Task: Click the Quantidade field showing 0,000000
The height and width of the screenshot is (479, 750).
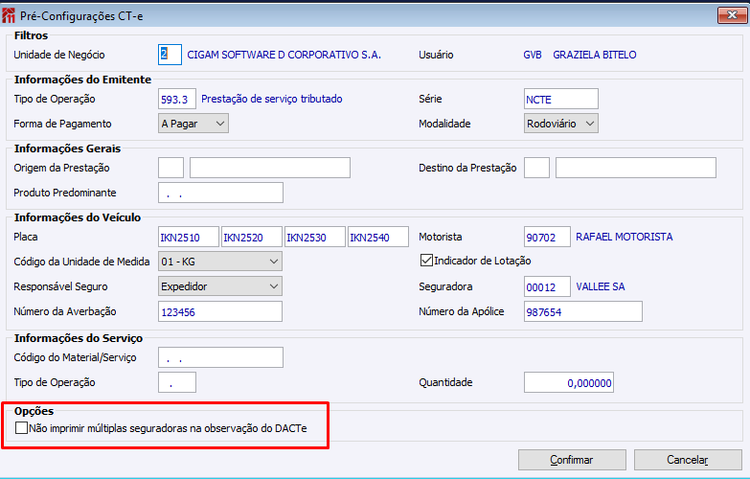Action: coord(569,382)
